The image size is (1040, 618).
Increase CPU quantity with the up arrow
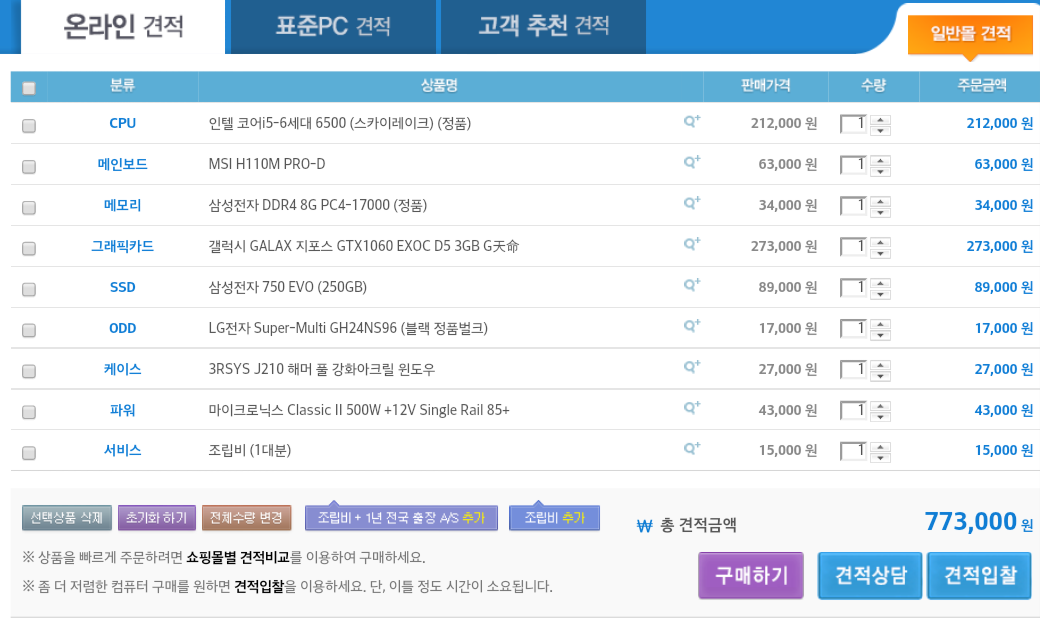point(880,119)
